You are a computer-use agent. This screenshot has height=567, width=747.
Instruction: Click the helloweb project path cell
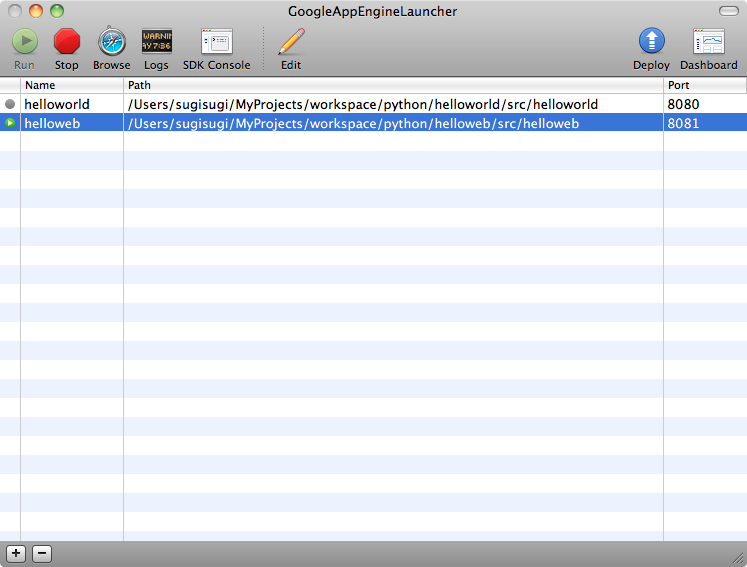pos(393,123)
